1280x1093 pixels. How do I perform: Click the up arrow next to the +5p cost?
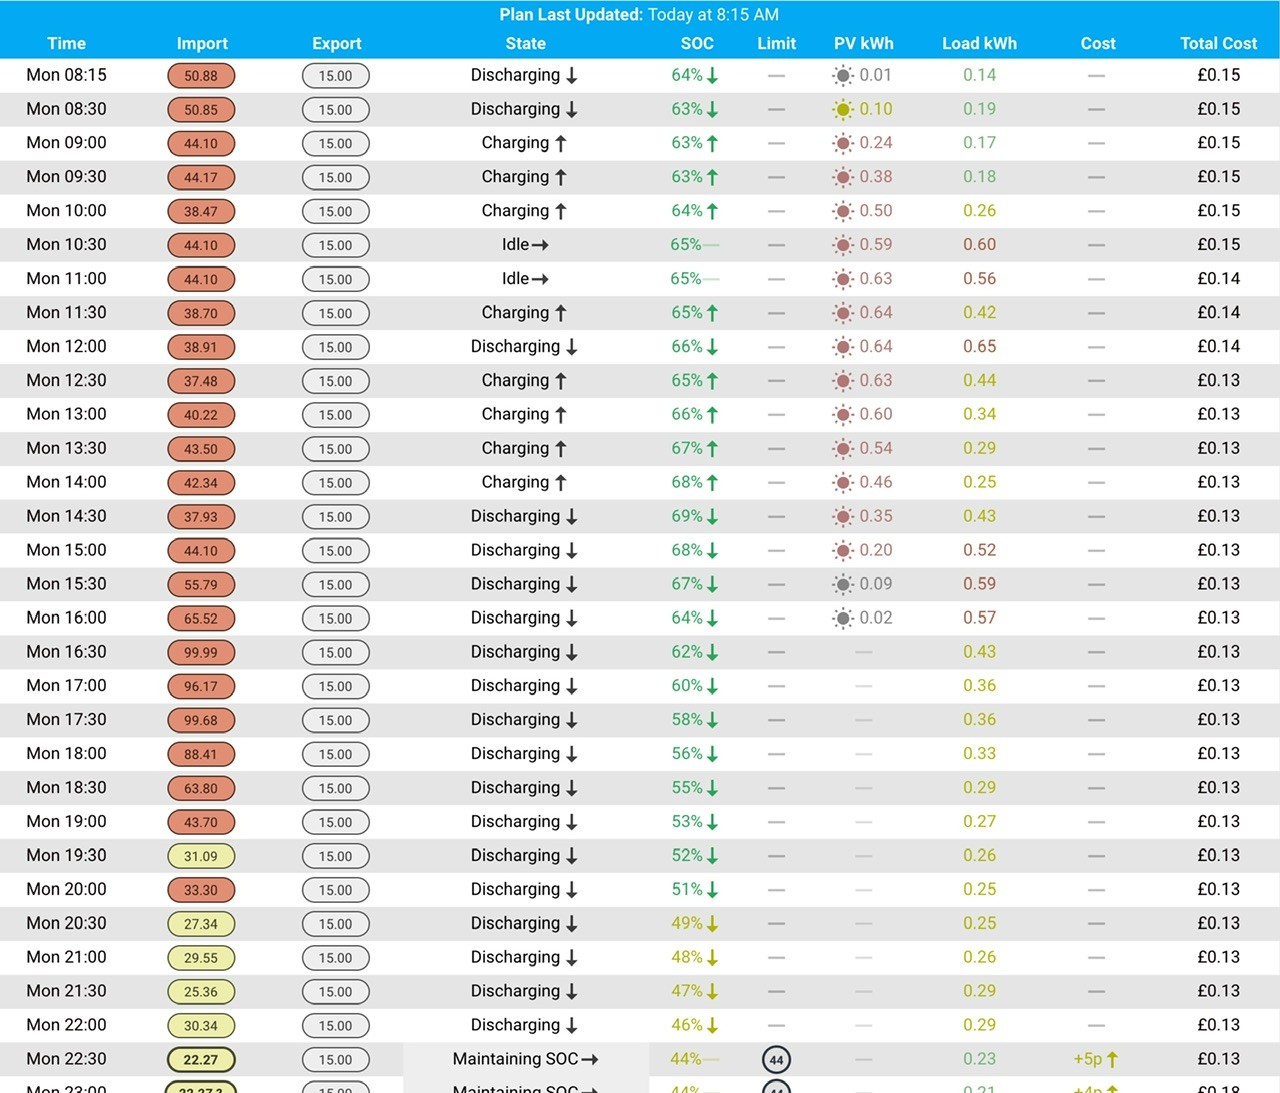[x=1112, y=1059]
